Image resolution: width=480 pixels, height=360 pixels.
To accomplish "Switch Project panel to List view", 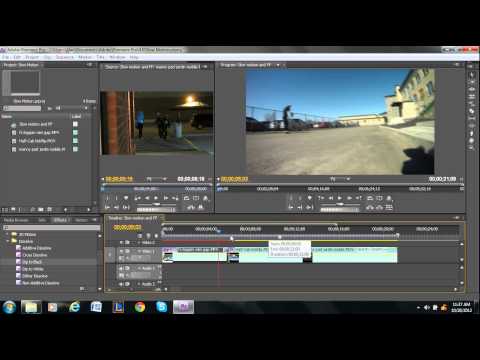I will point(5,210).
